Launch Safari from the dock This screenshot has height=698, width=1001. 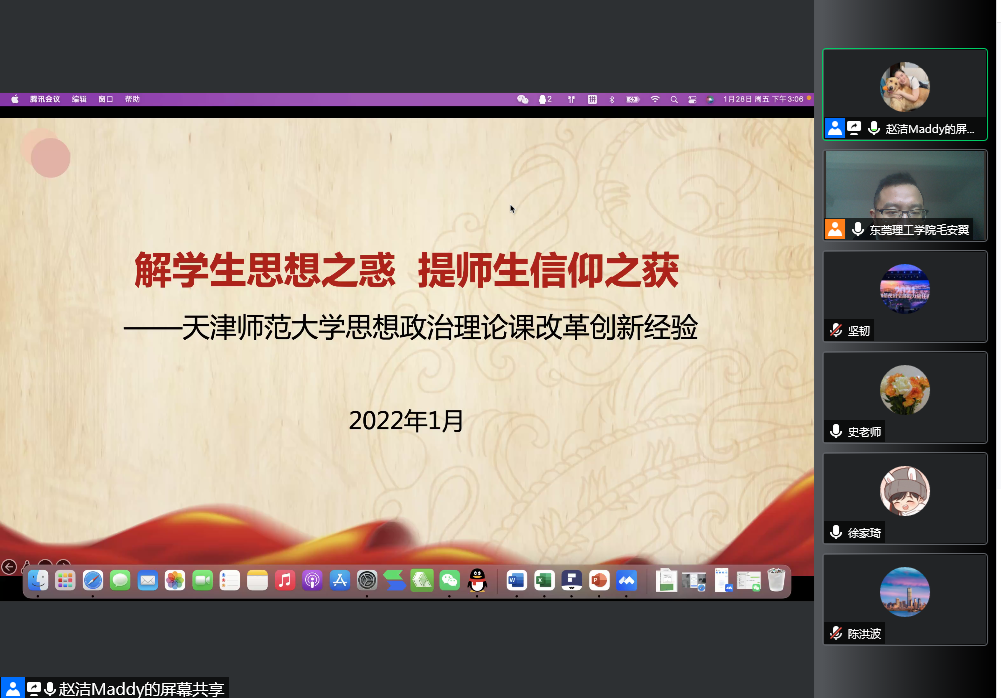(x=93, y=580)
